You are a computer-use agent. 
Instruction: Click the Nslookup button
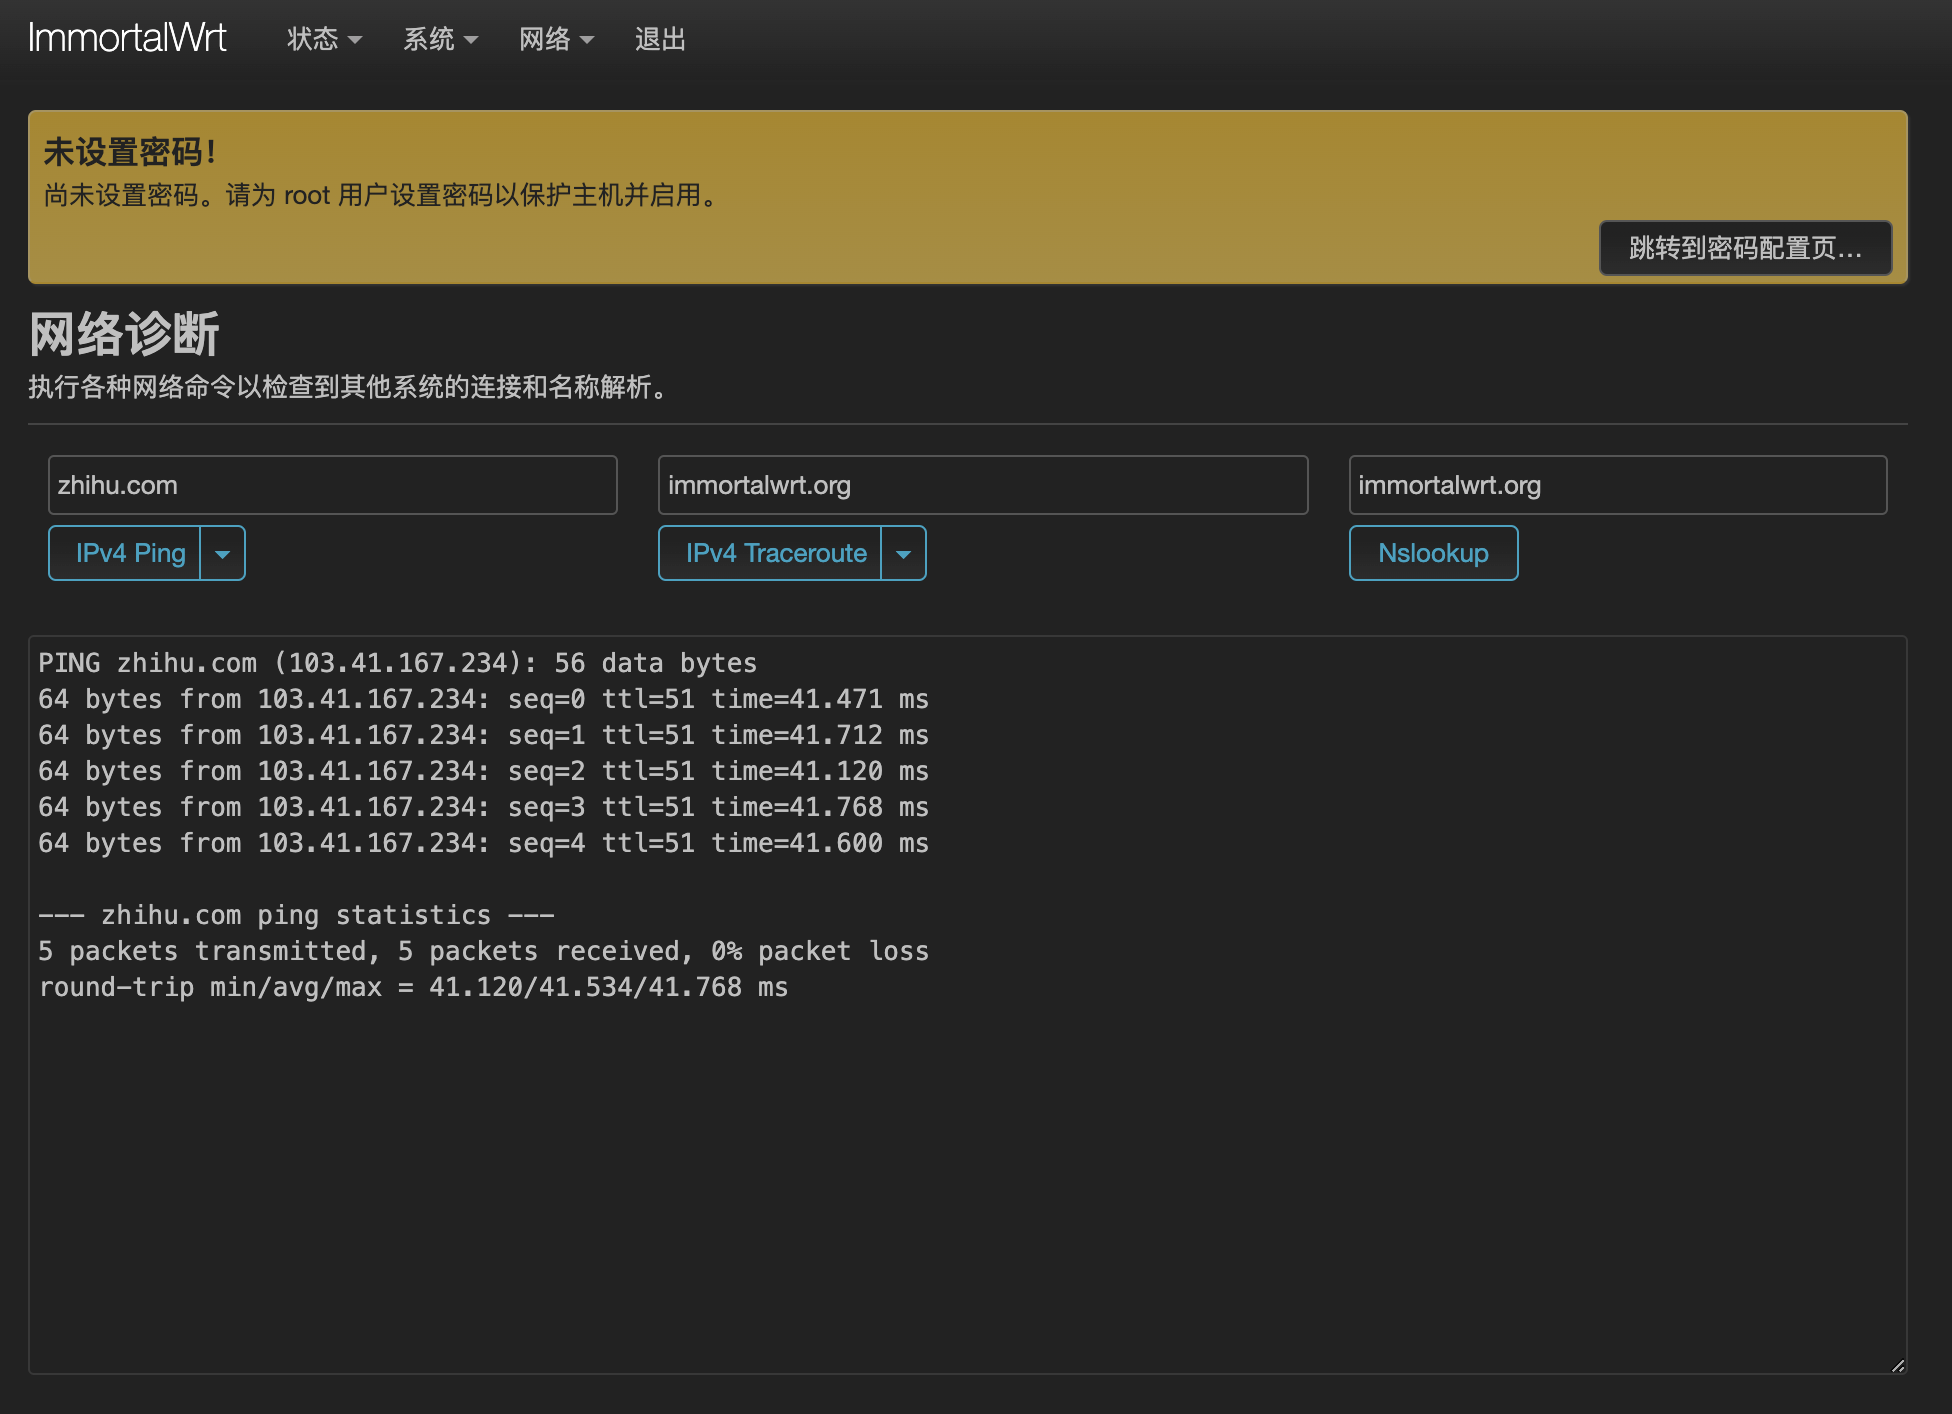pyautogui.click(x=1434, y=553)
